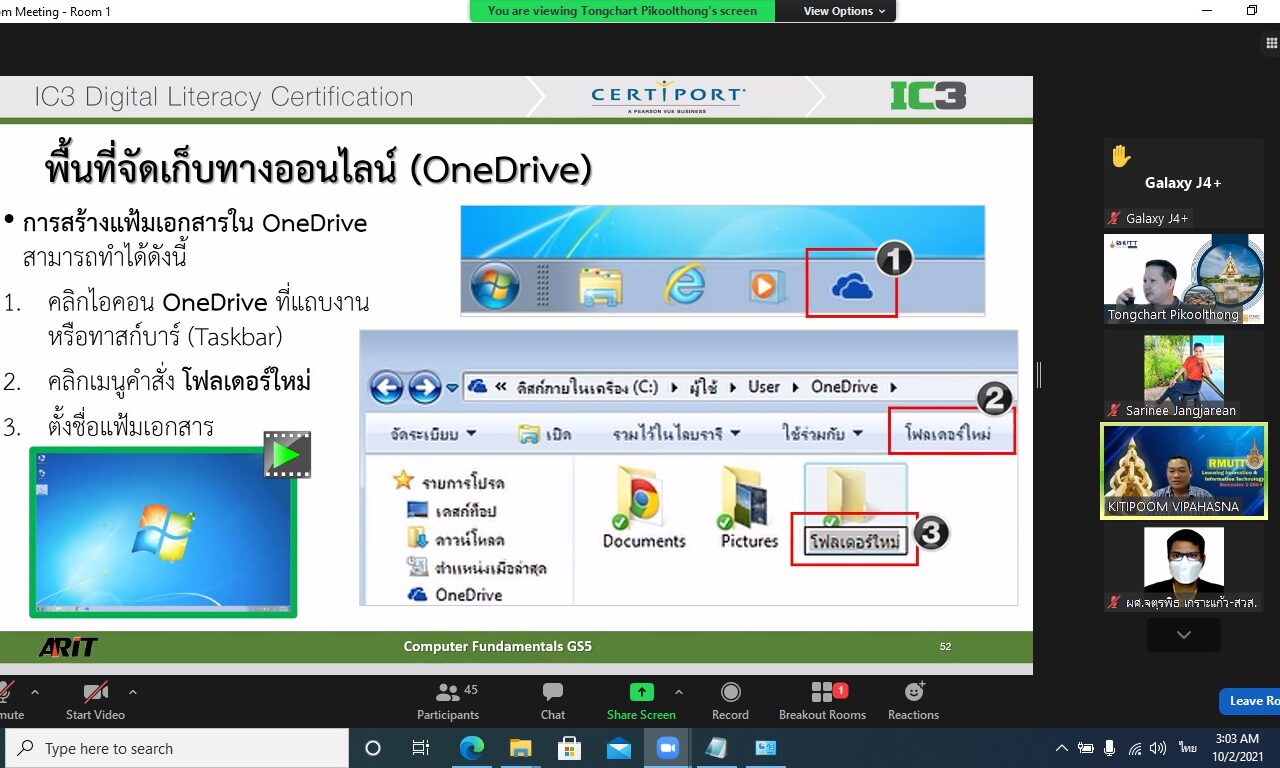Open the View Options dropdown
Viewport: 1280px width, 768px height.
click(845, 11)
